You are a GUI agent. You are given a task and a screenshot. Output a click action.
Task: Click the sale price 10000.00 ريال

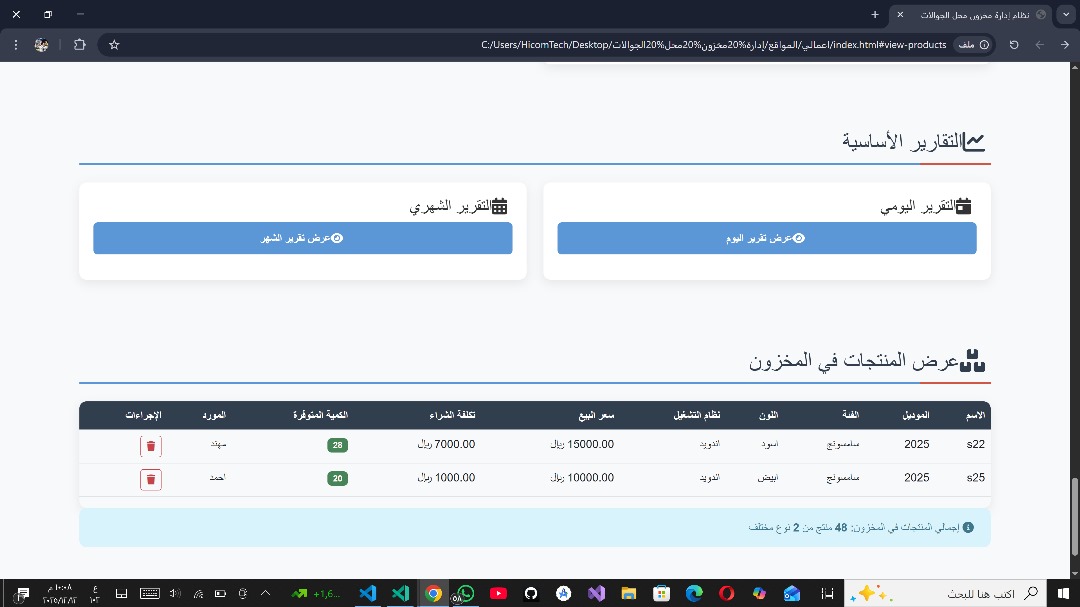pos(582,477)
